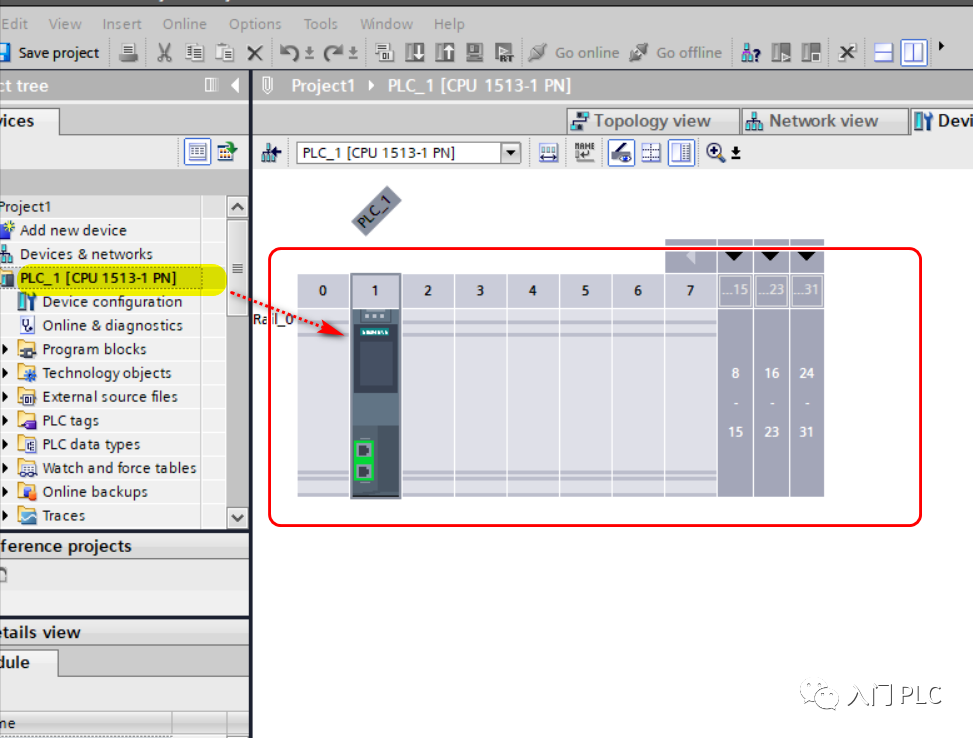Open the Undo history dropdown arrow

(309, 53)
